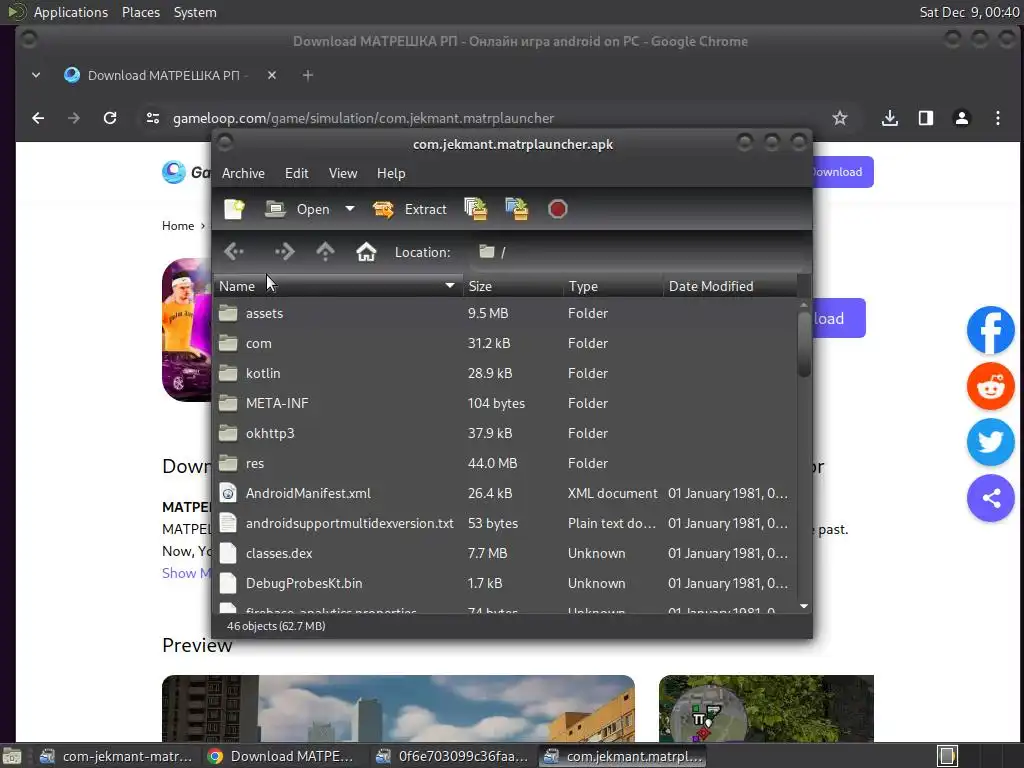This screenshot has height=768, width=1024.
Task: Sort by Date Modified column header
Action: point(730,286)
